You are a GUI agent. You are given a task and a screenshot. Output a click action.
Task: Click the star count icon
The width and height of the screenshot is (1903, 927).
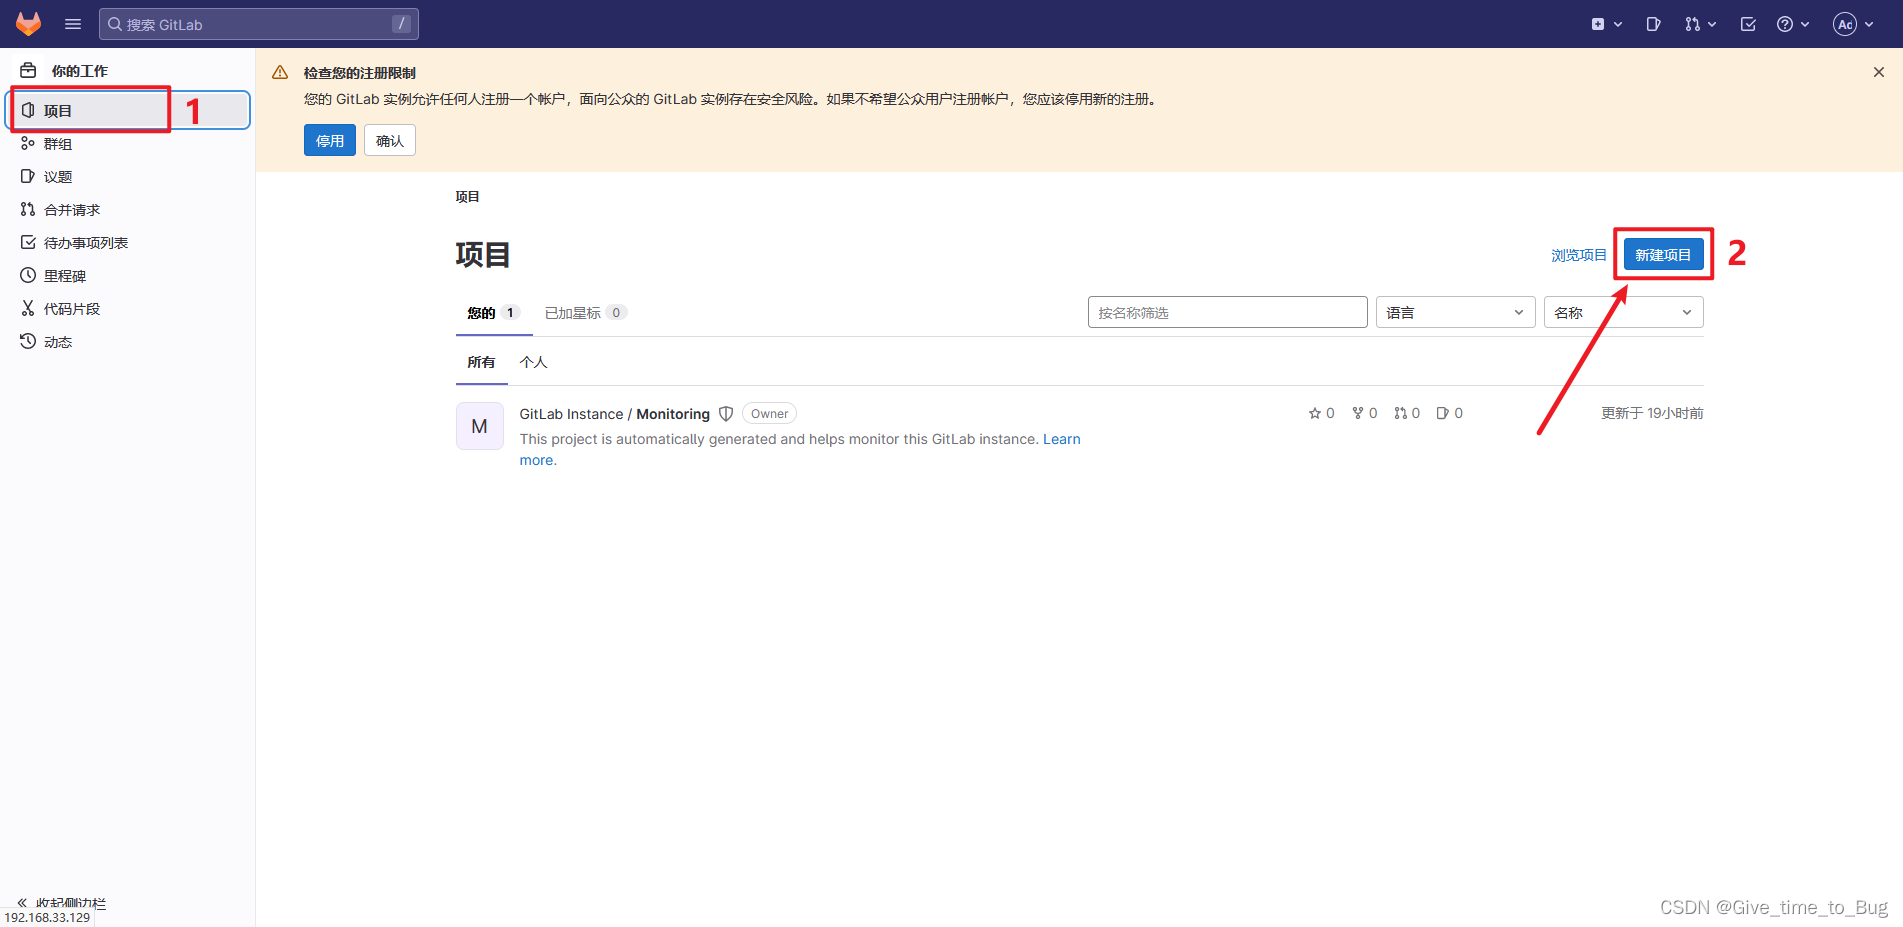[1315, 413]
